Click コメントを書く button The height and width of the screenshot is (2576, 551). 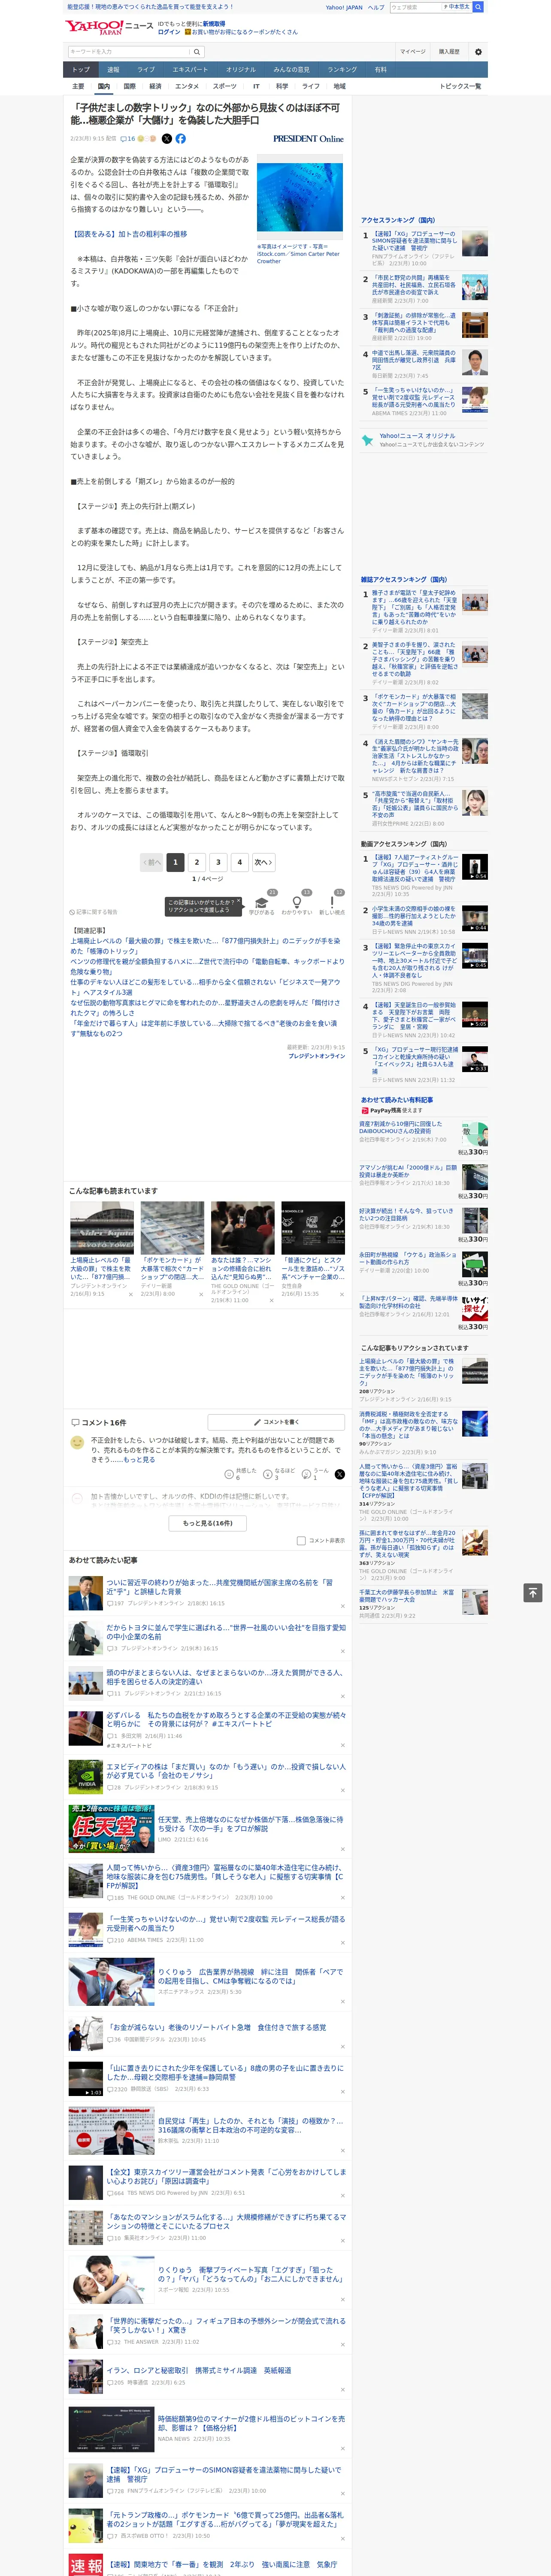click(277, 1421)
